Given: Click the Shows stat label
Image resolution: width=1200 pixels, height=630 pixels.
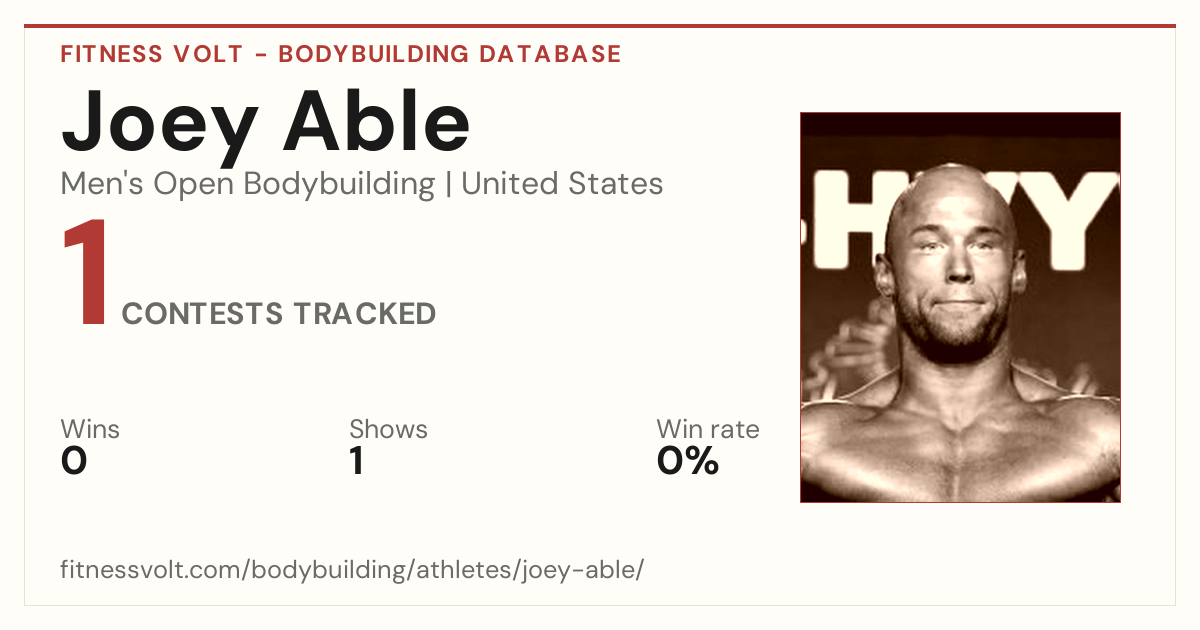Looking at the screenshot, I should point(388,429).
